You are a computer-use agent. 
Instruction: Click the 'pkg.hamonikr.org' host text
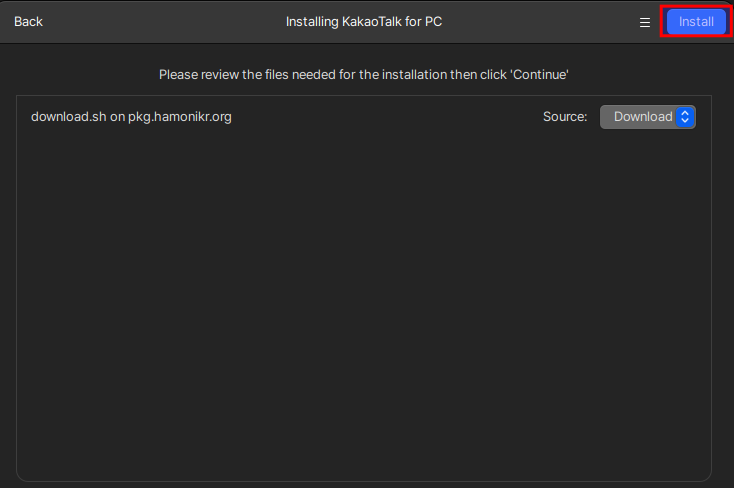pos(180,117)
